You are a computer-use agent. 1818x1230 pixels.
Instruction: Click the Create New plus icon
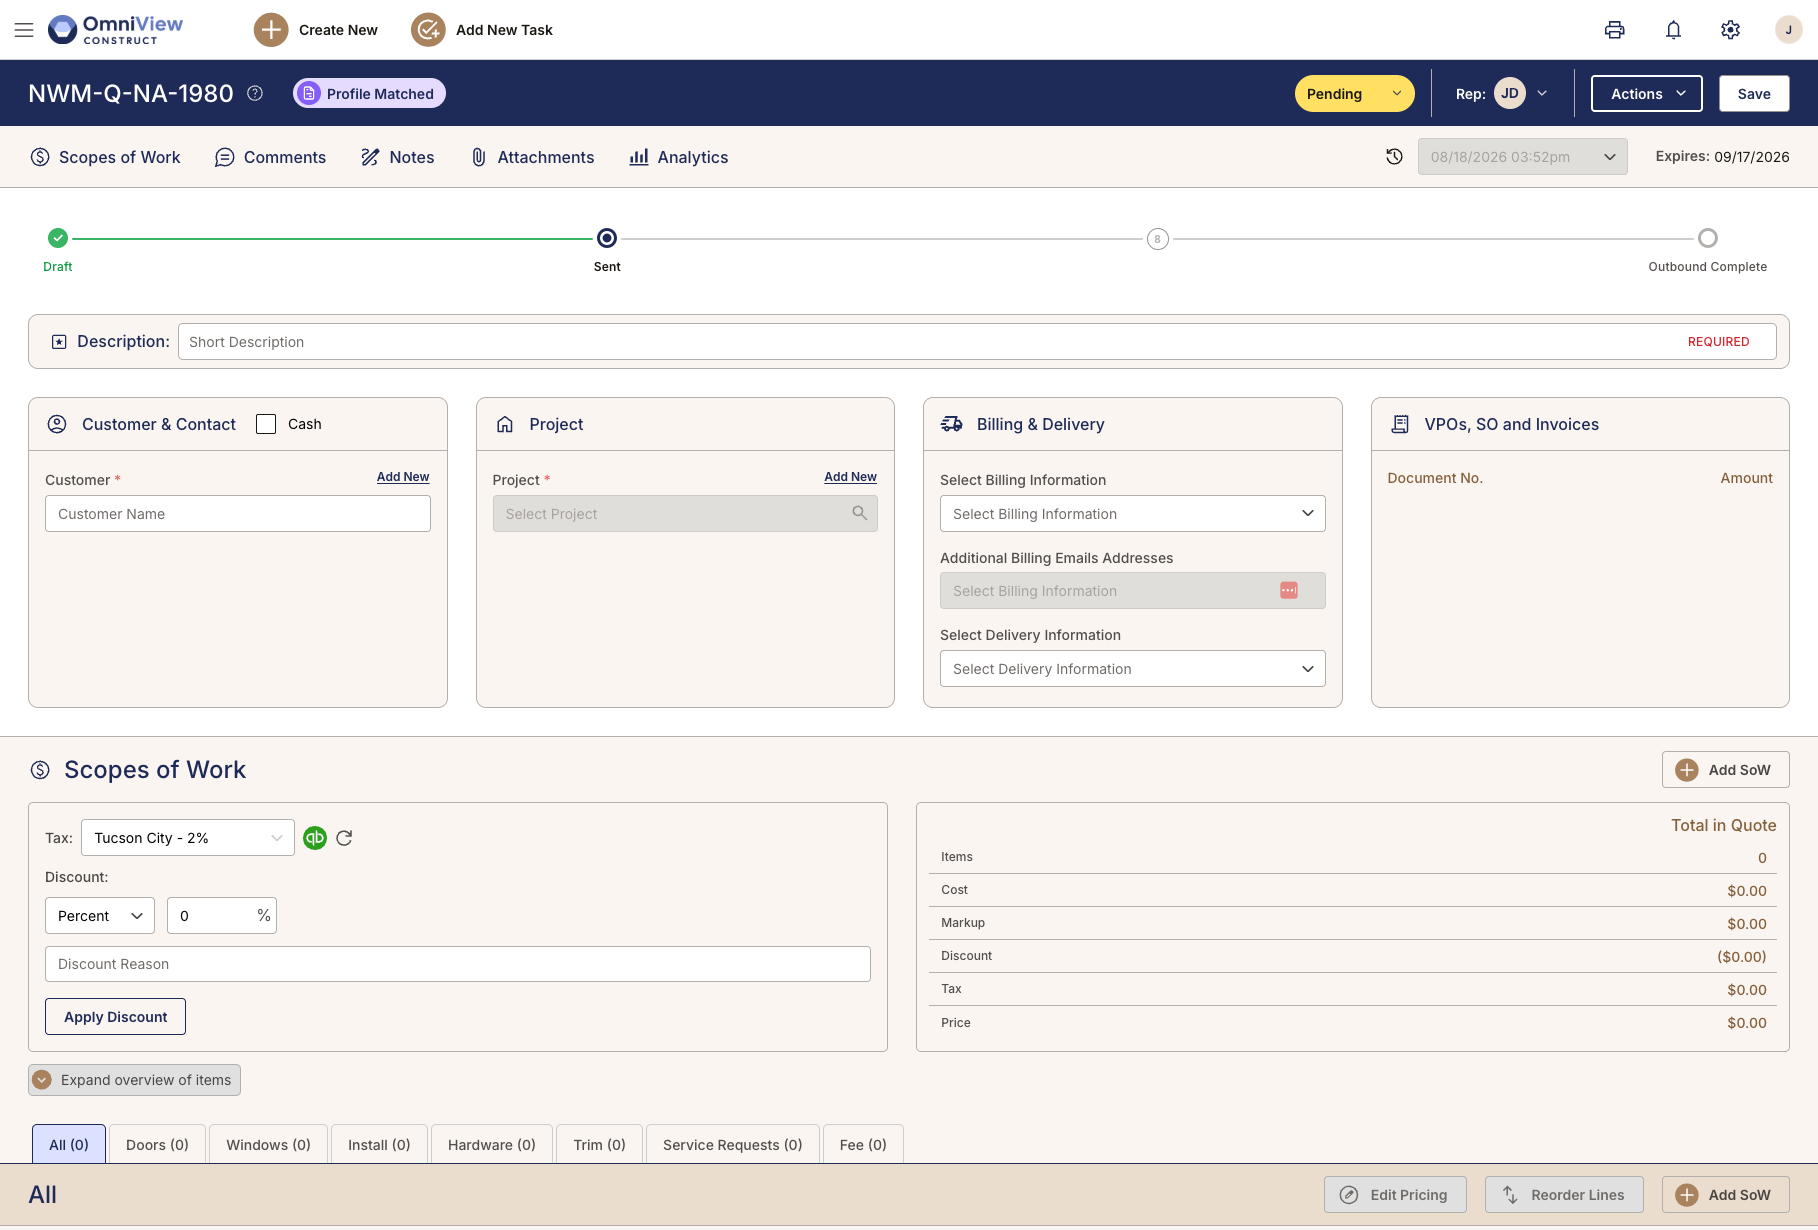(x=271, y=30)
